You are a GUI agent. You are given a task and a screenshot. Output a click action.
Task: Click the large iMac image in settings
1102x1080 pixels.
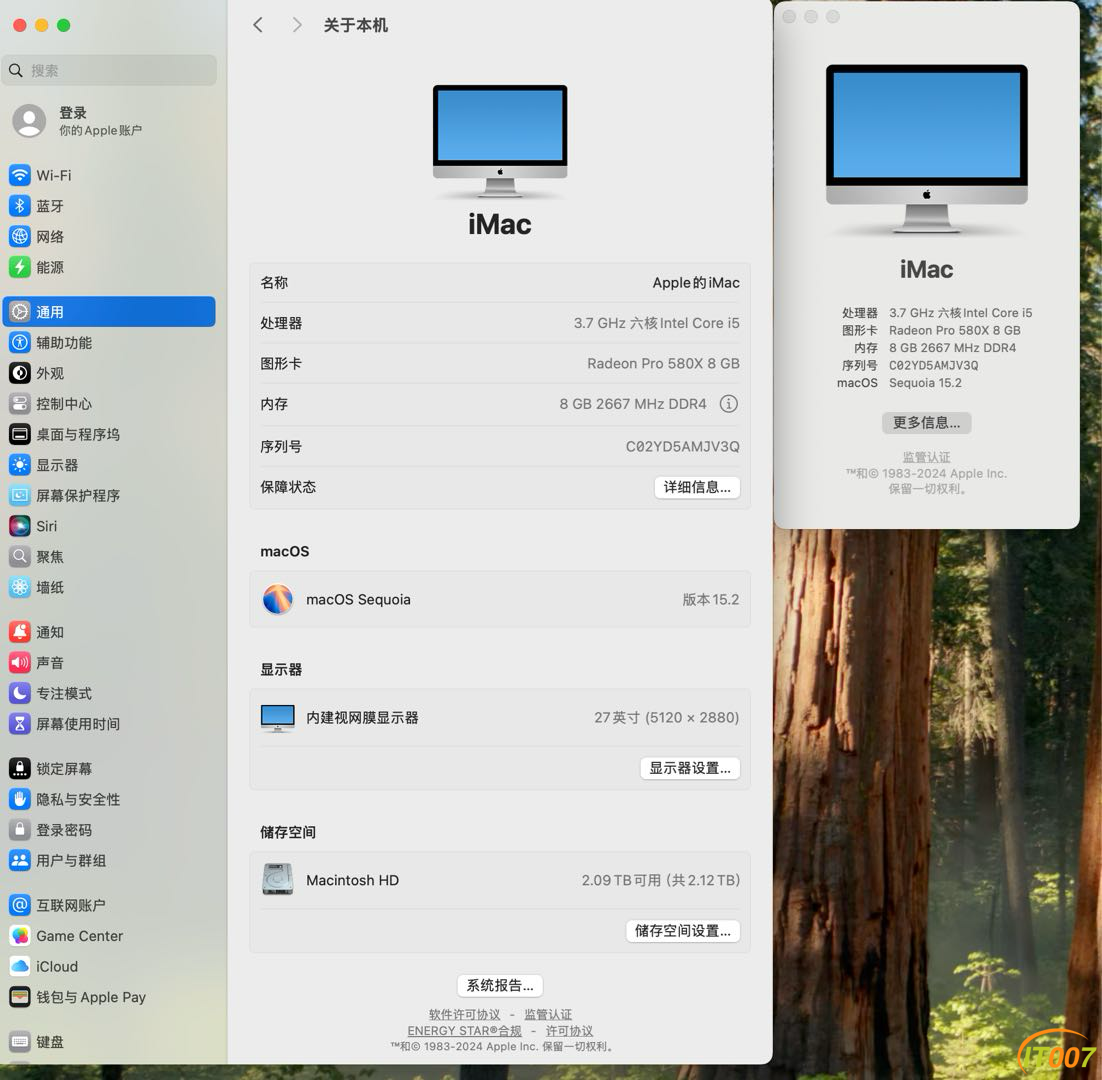tap(500, 141)
